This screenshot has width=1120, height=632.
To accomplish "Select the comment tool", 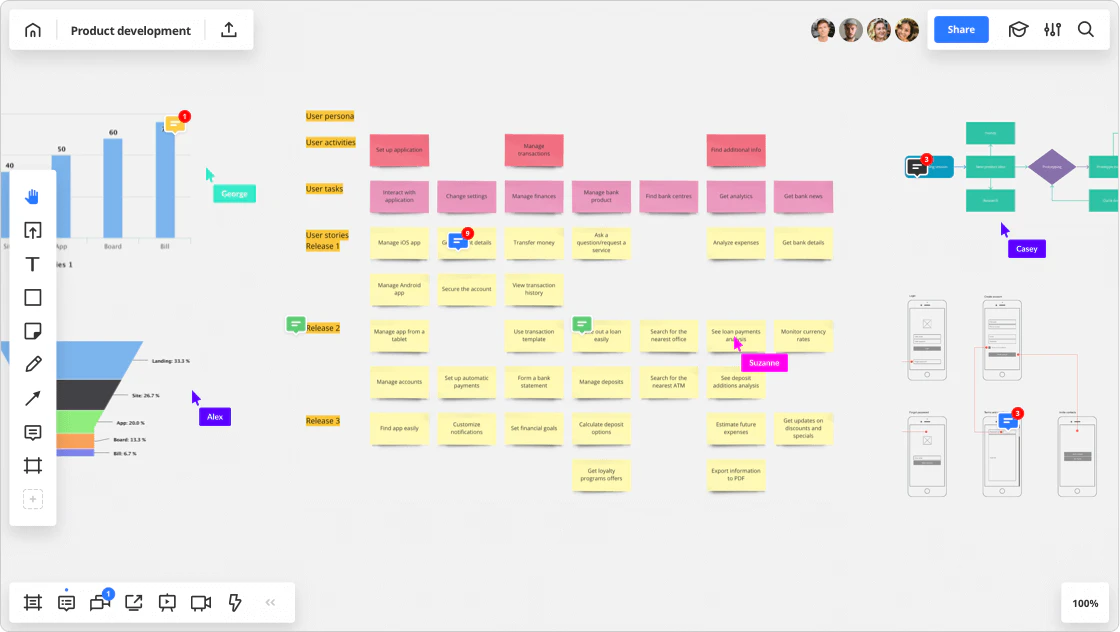I will coord(32,432).
